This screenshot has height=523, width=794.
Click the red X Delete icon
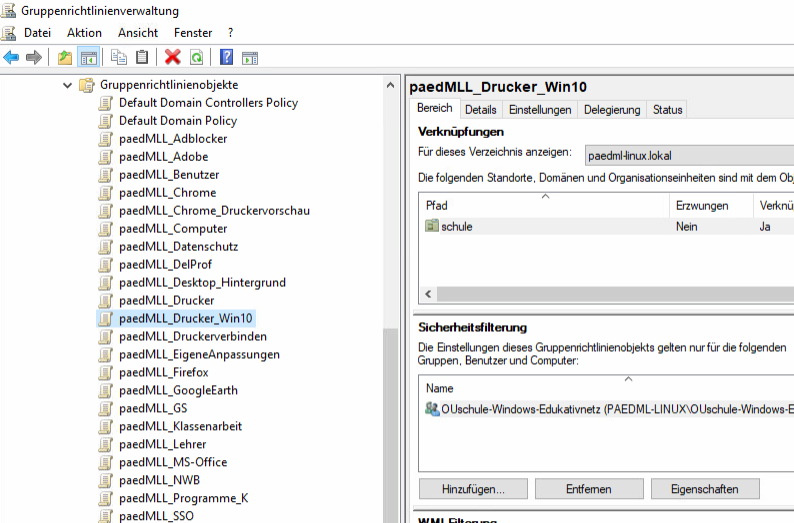pos(173,57)
